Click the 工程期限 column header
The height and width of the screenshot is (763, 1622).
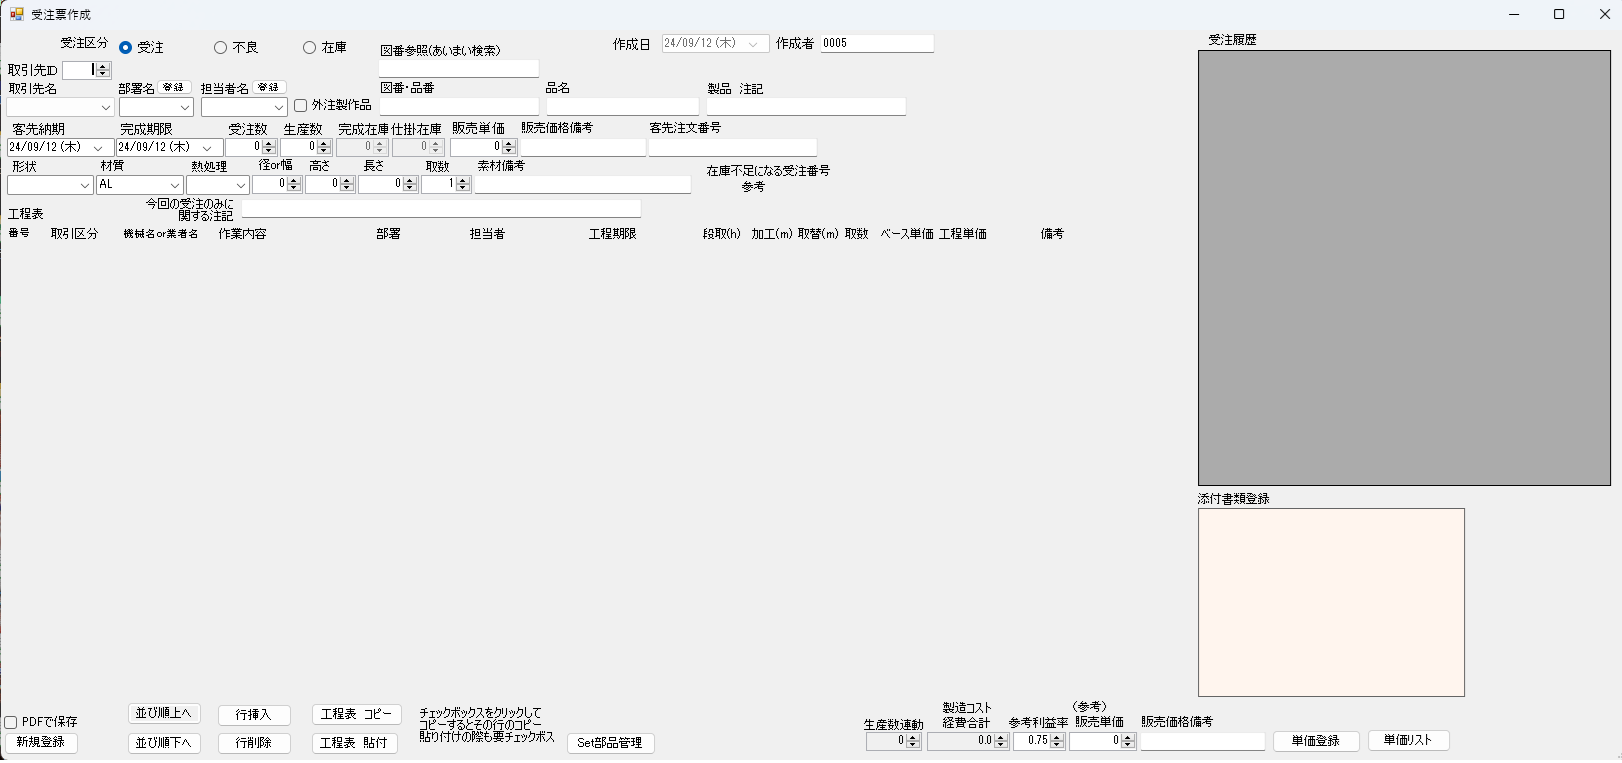(613, 234)
